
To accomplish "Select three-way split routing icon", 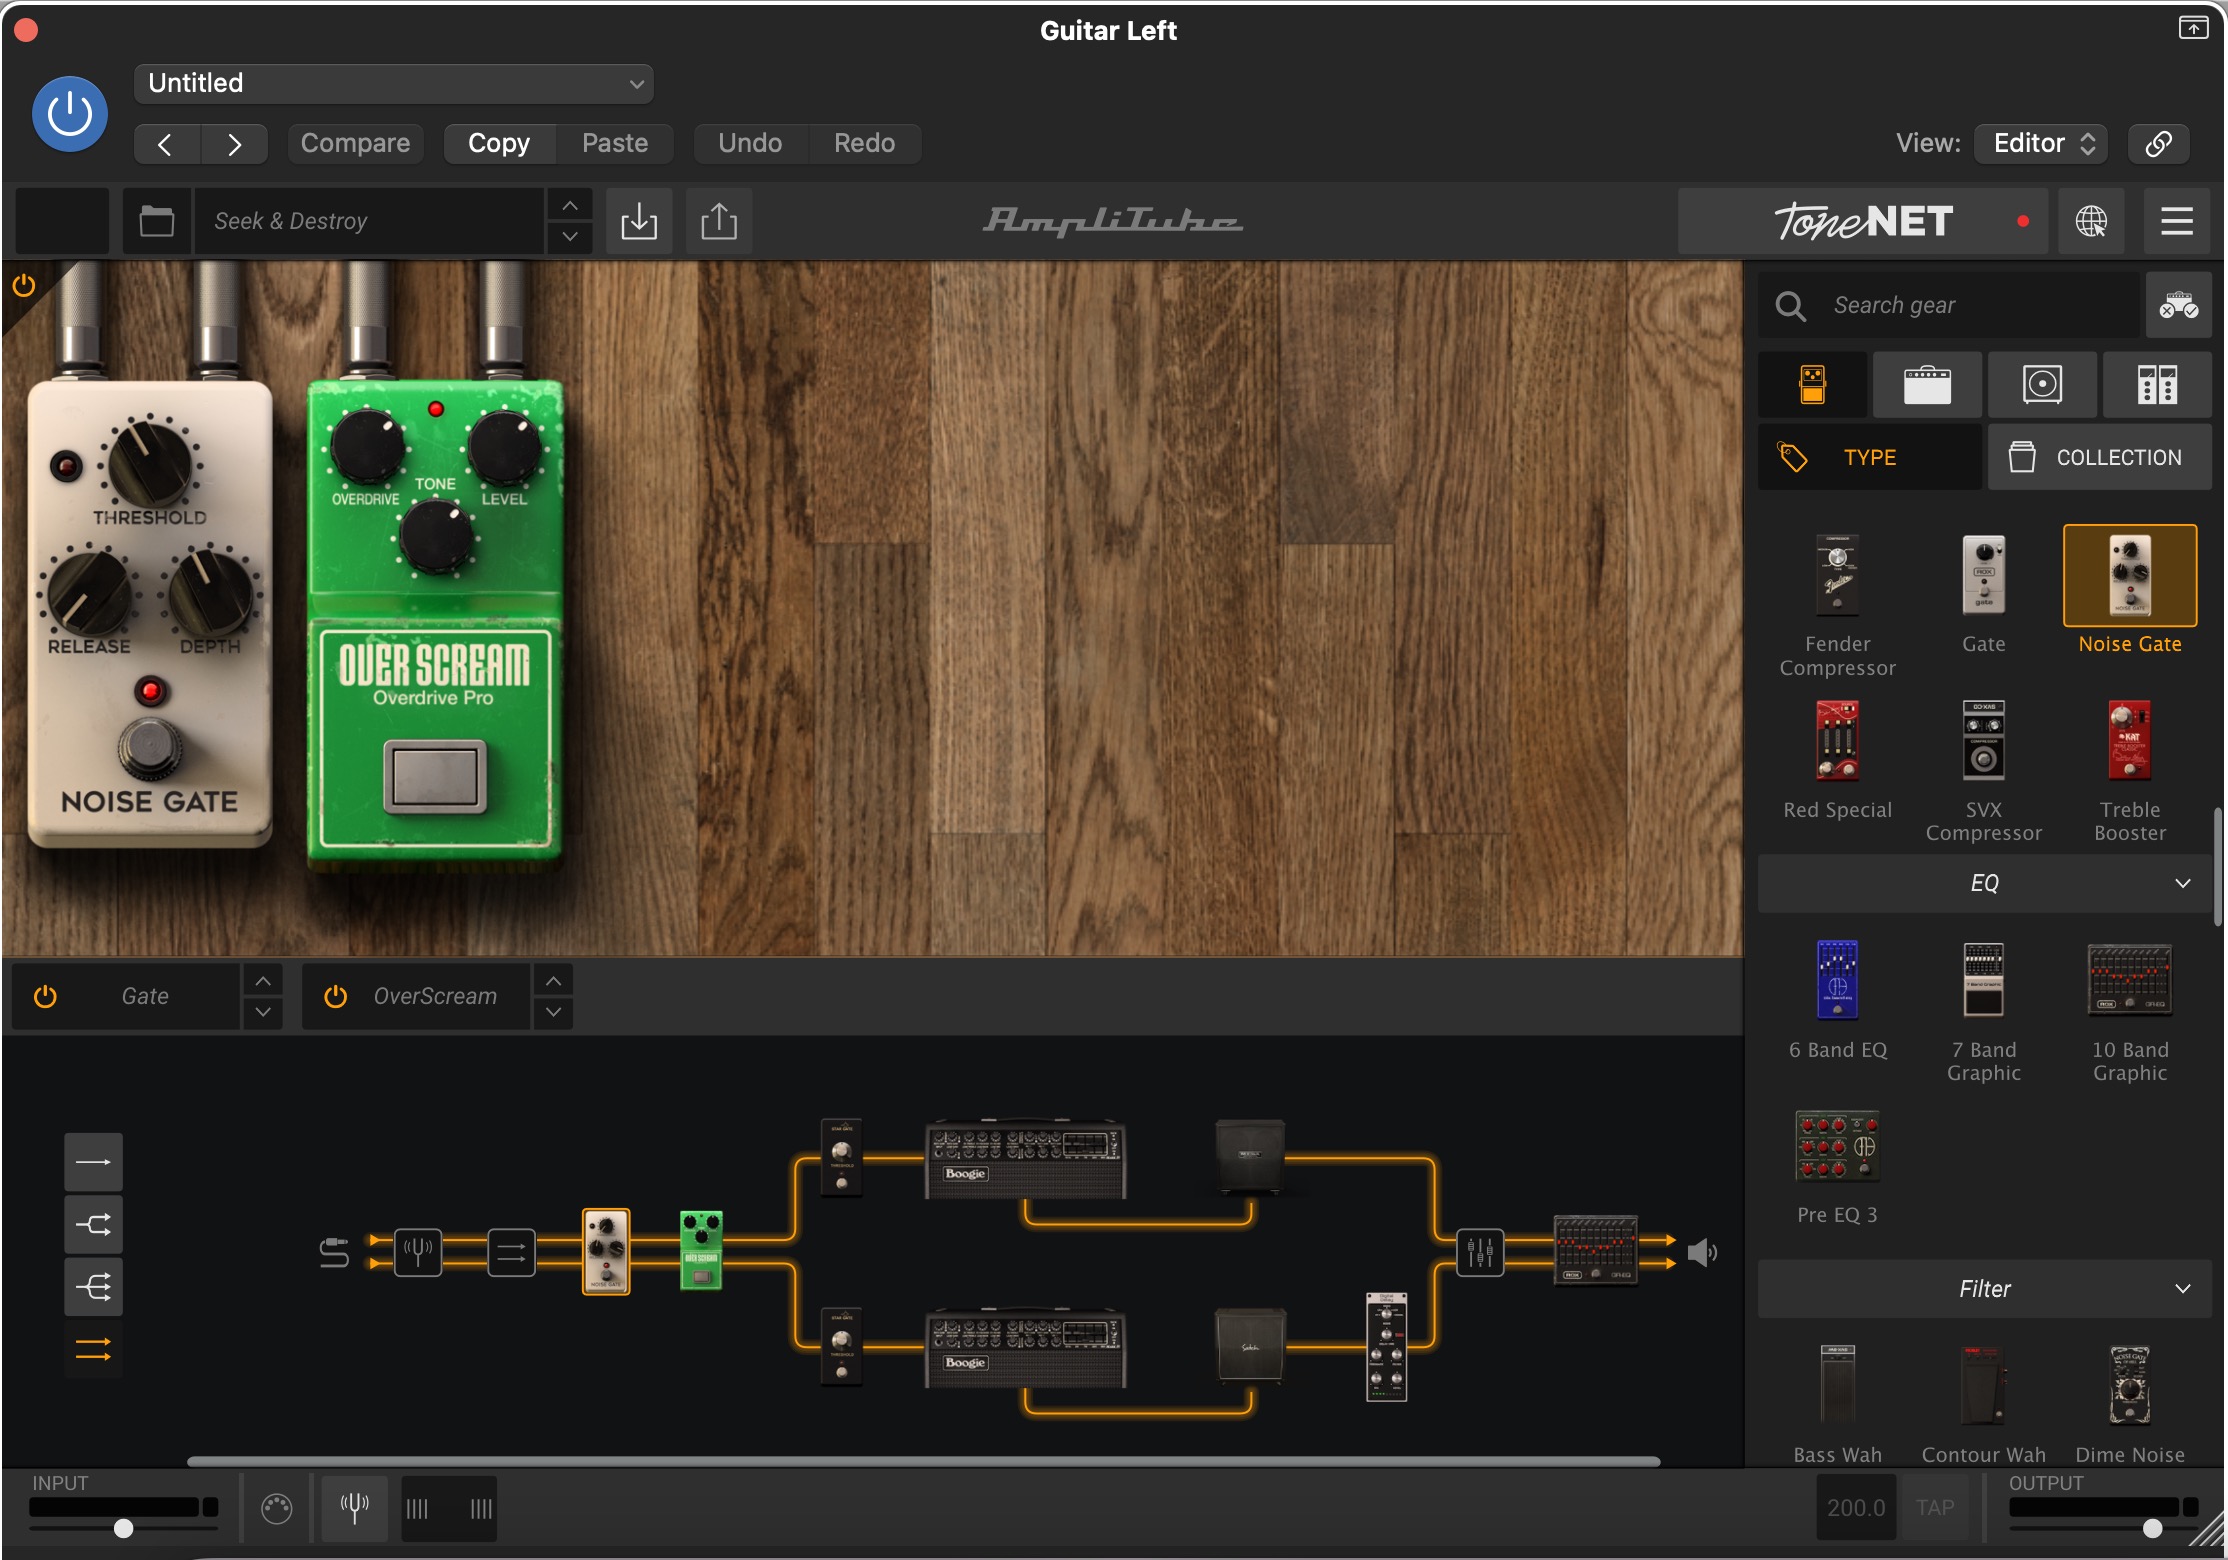I will point(93,1287).
